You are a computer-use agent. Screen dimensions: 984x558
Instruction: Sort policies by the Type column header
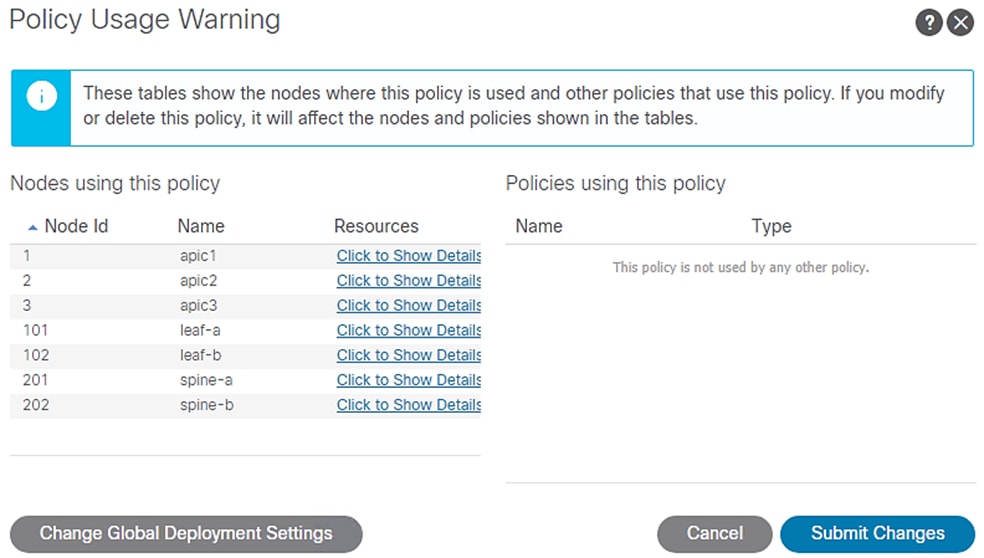771,226
